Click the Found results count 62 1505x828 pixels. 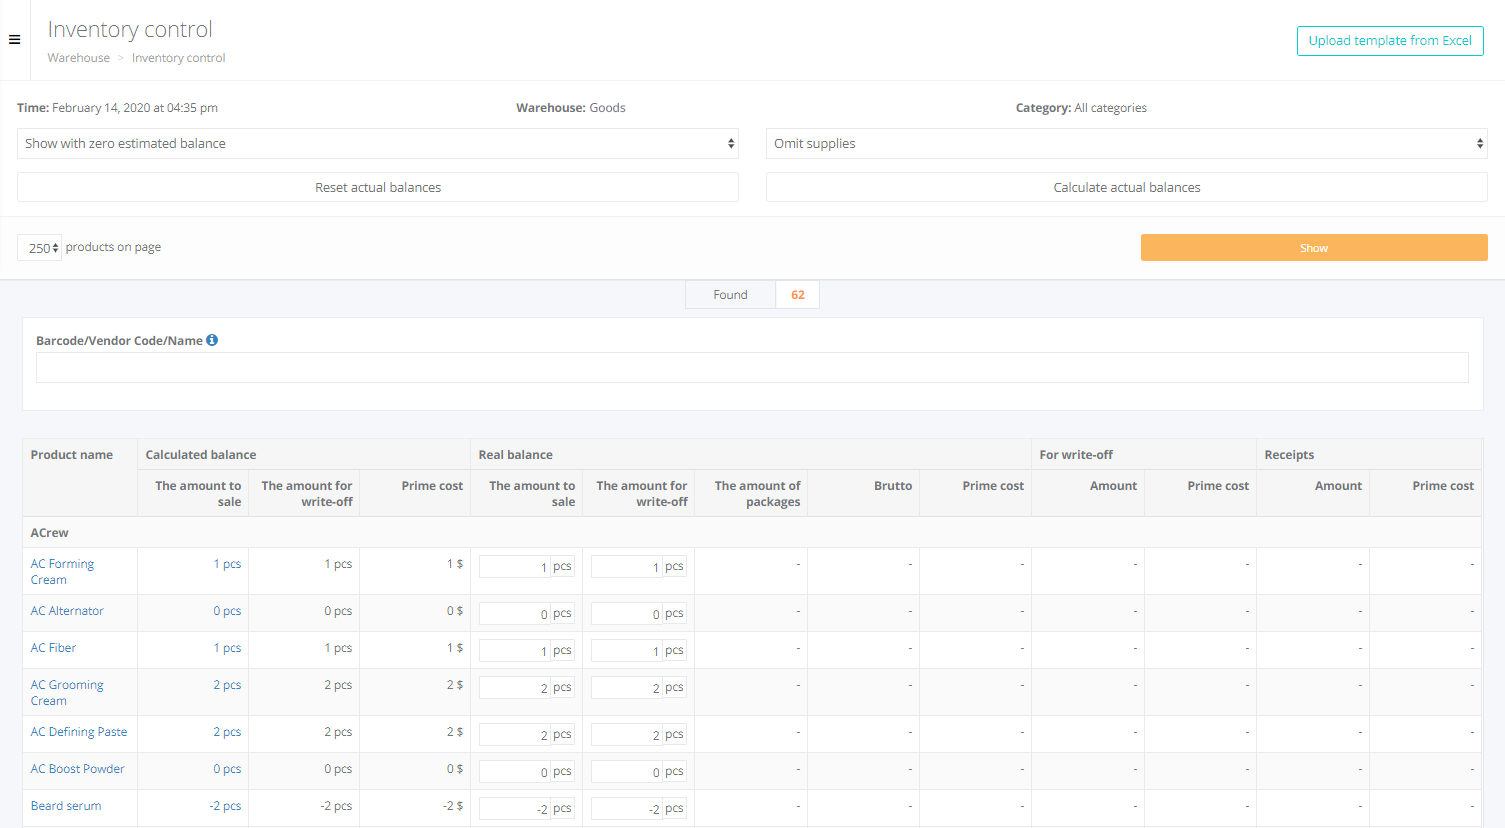click(797, 295)
